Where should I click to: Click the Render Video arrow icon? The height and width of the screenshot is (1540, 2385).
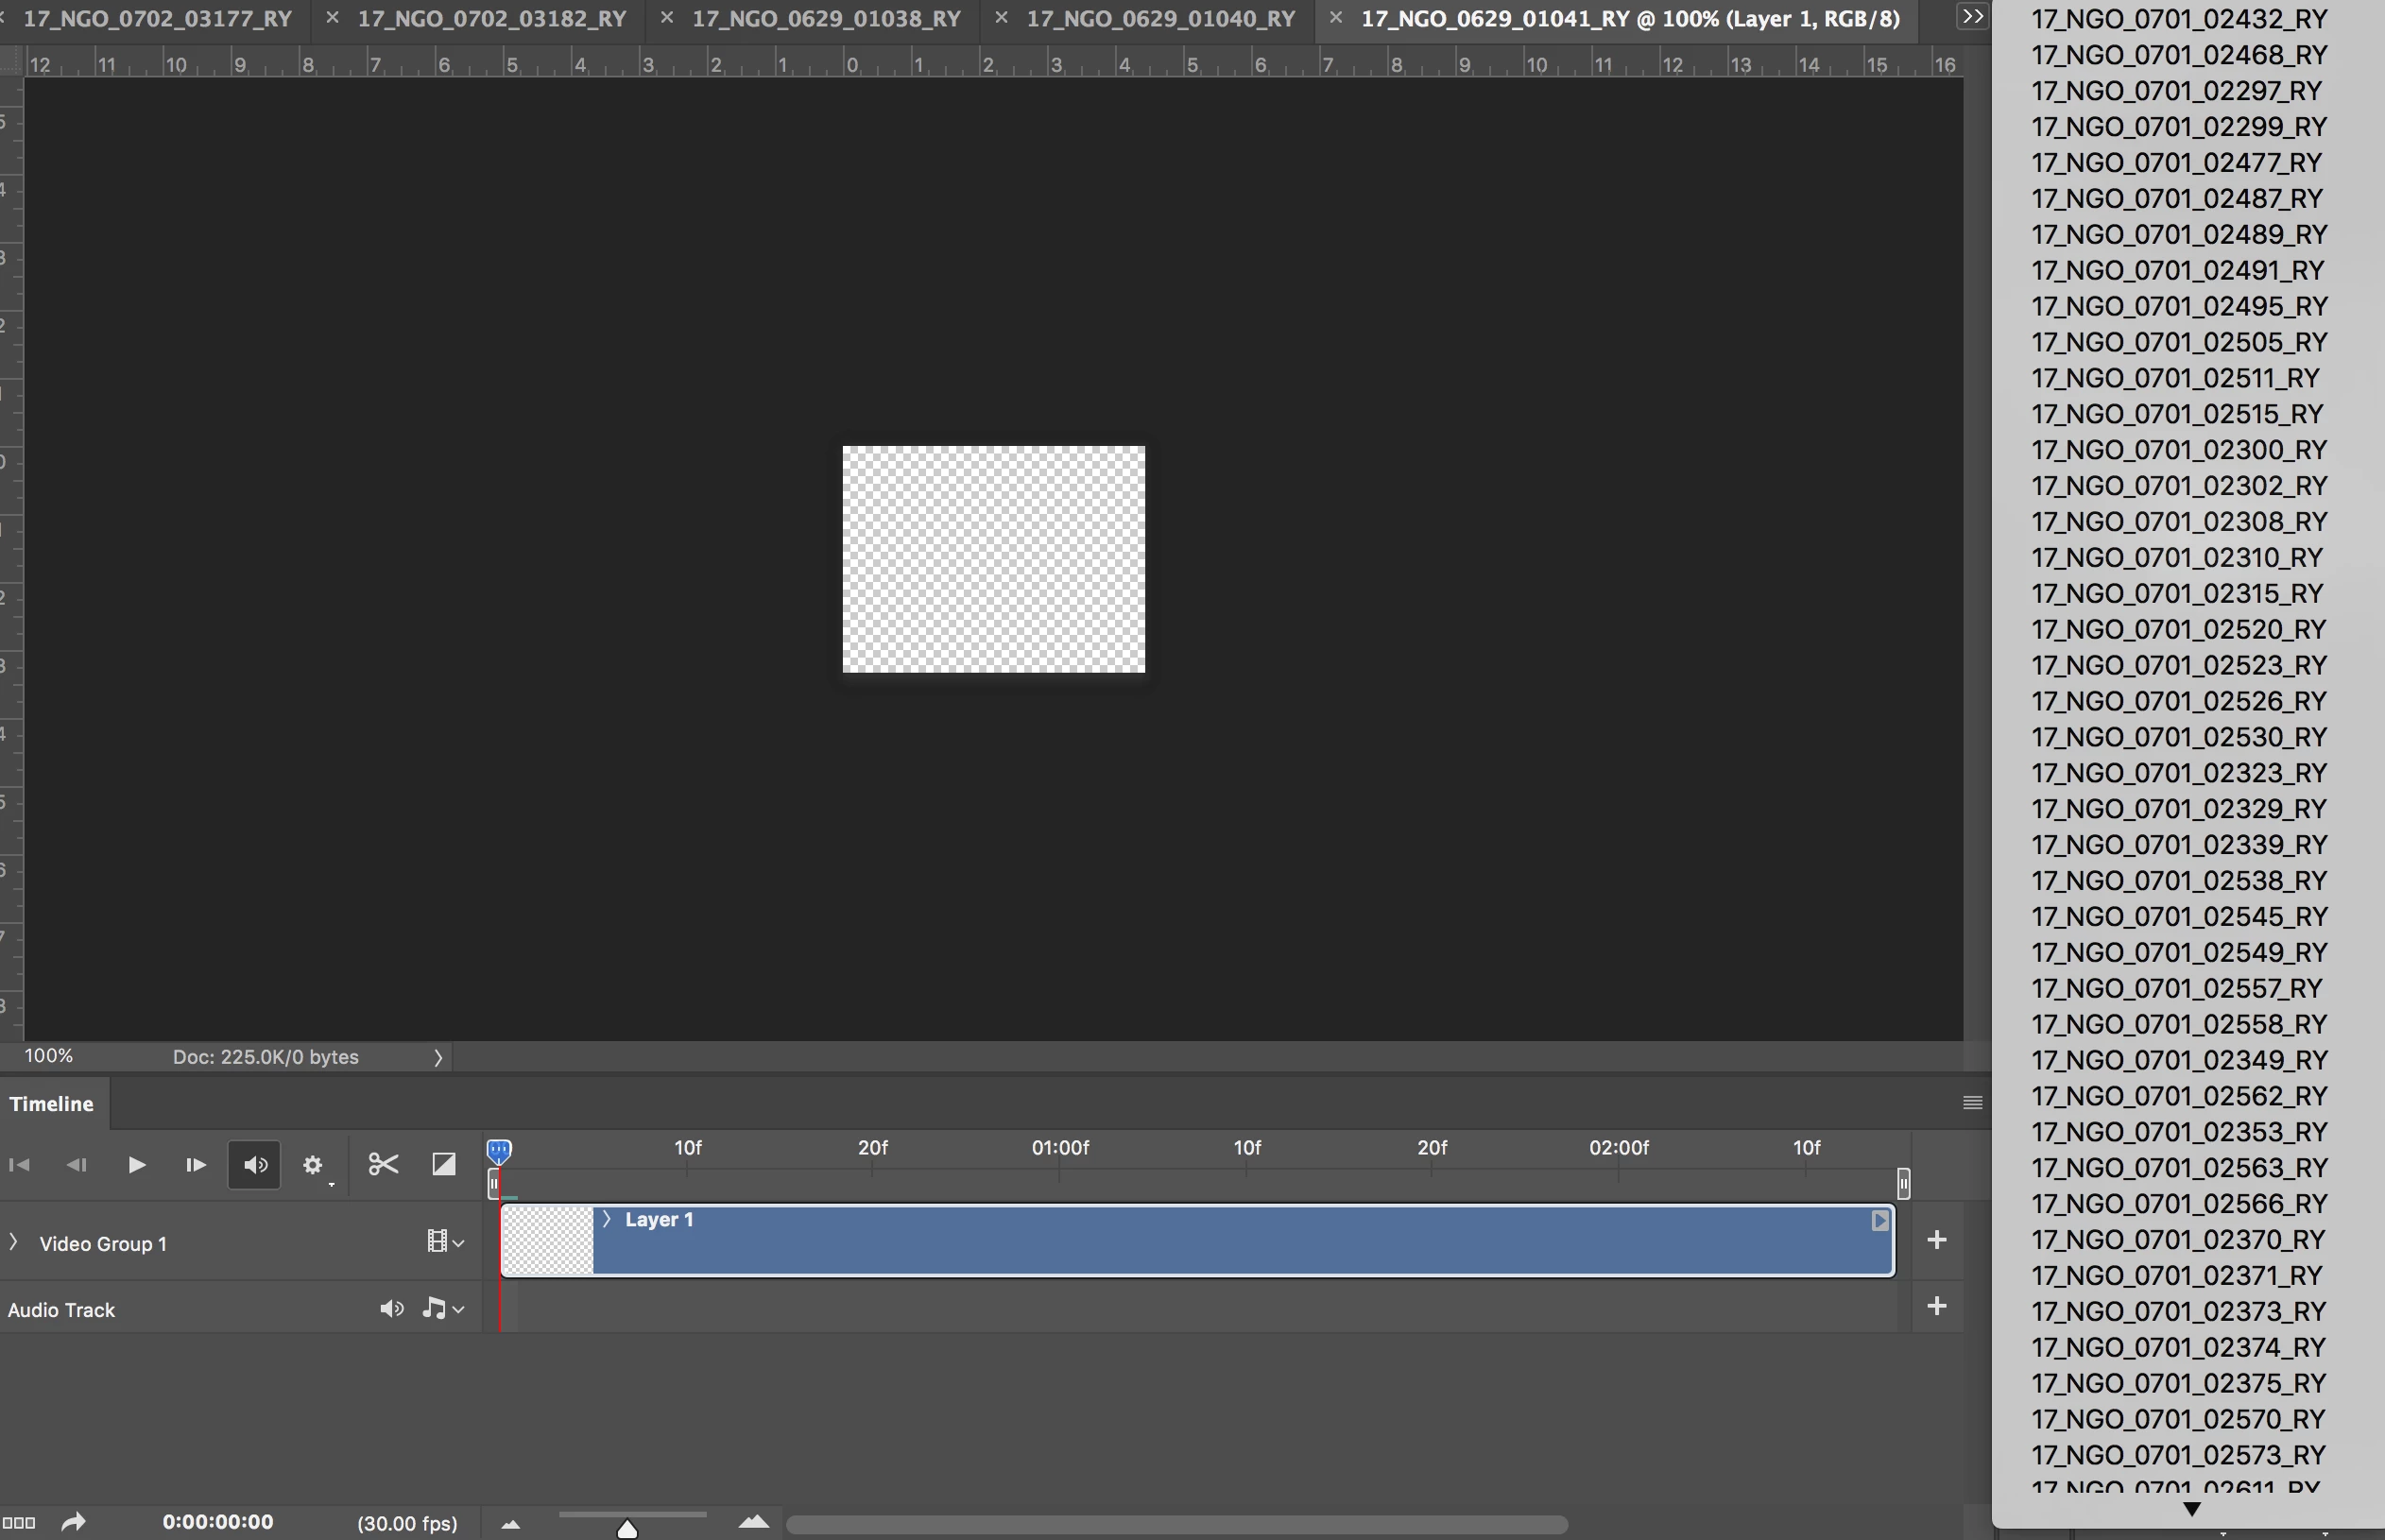[x=73, y=1523]
